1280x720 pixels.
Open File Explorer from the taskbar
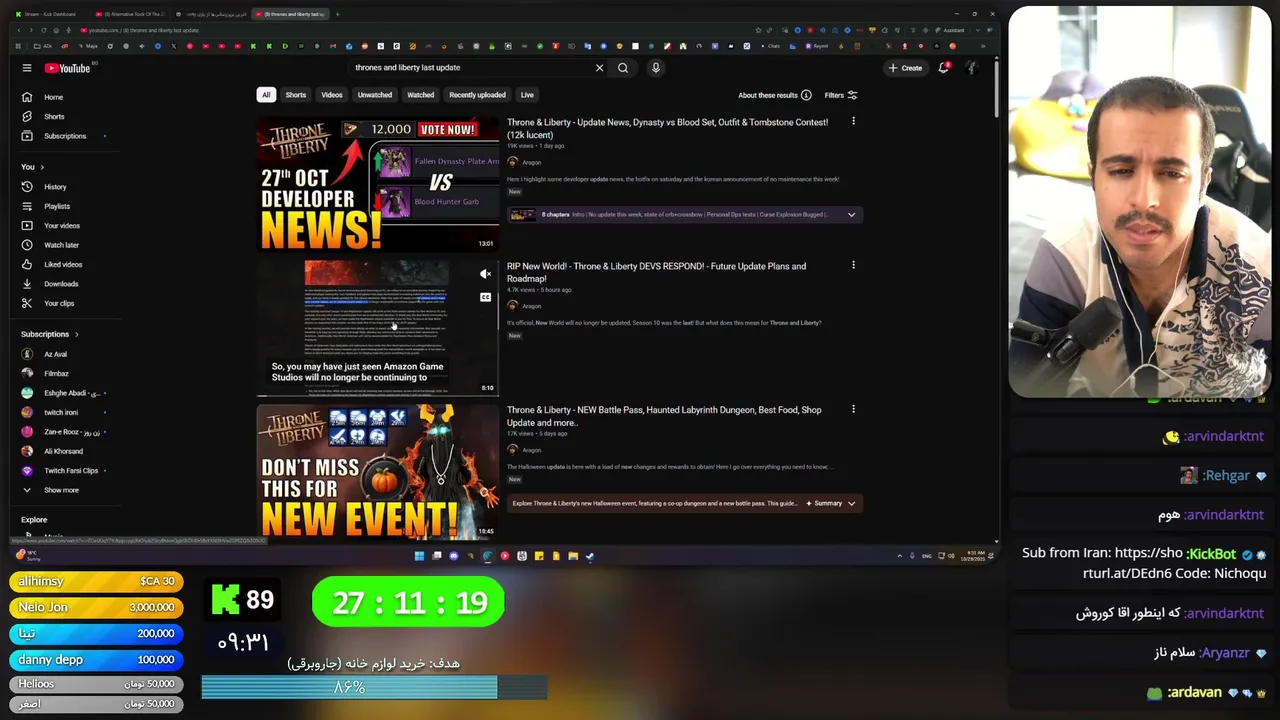573,556
